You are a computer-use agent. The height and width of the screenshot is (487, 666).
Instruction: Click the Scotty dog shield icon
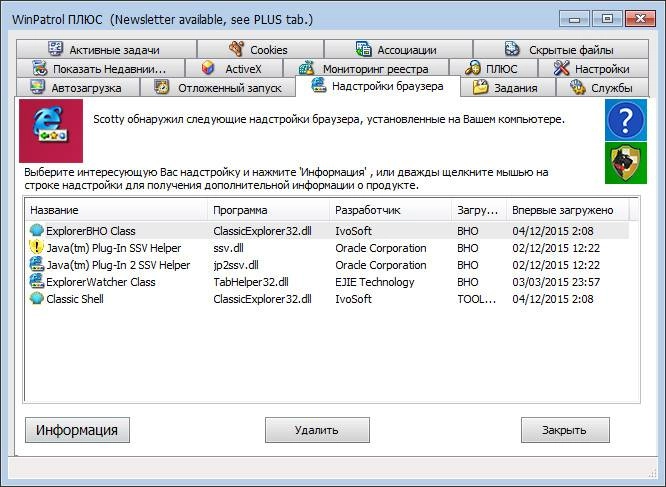626,163
